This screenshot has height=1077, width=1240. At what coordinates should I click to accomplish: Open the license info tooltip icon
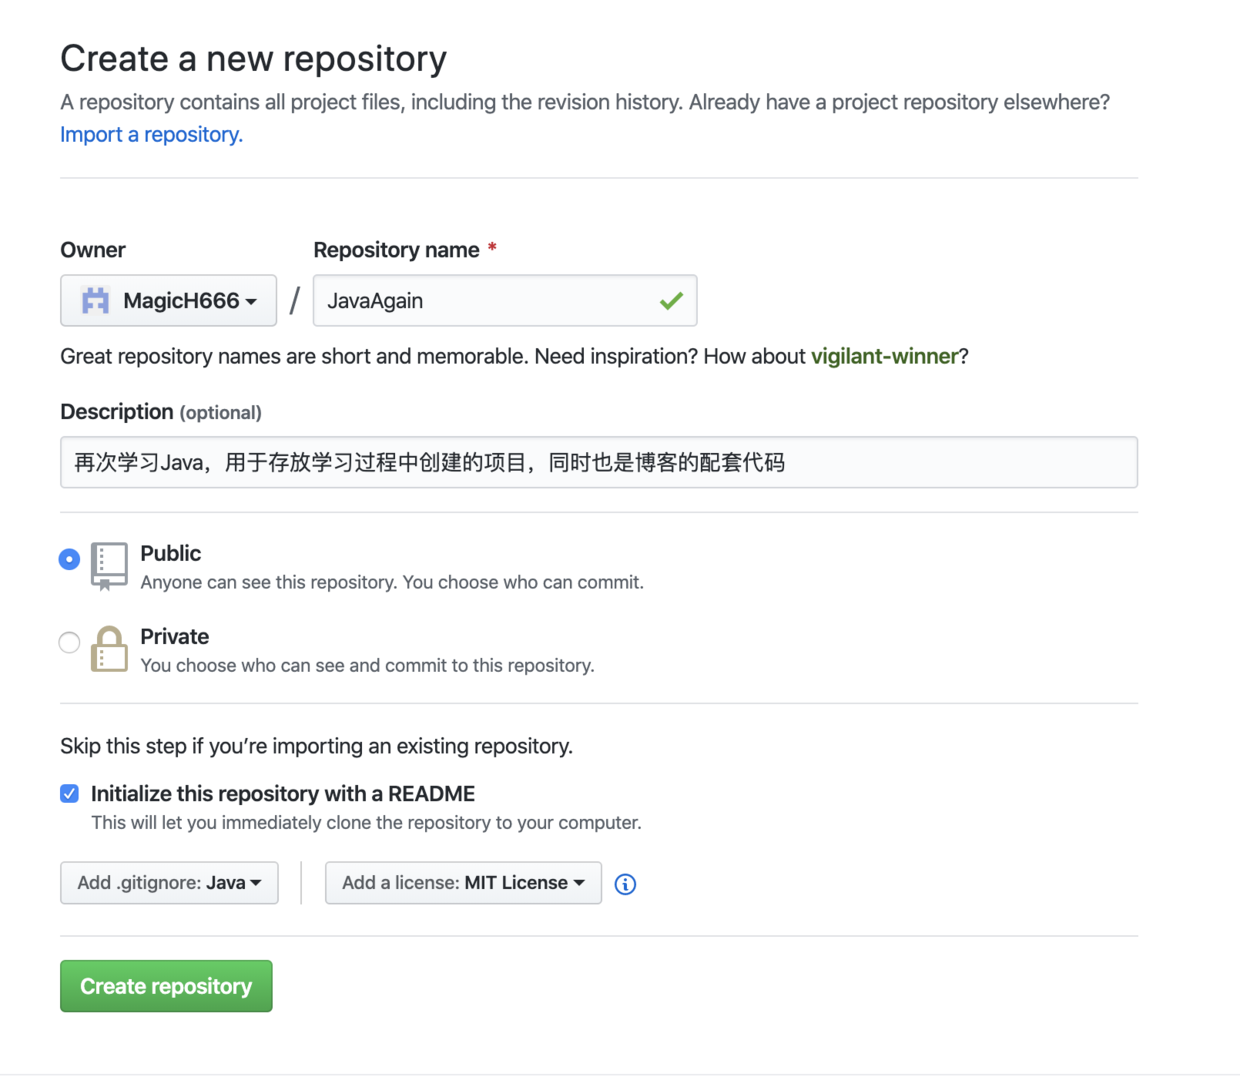click(625, 883)
